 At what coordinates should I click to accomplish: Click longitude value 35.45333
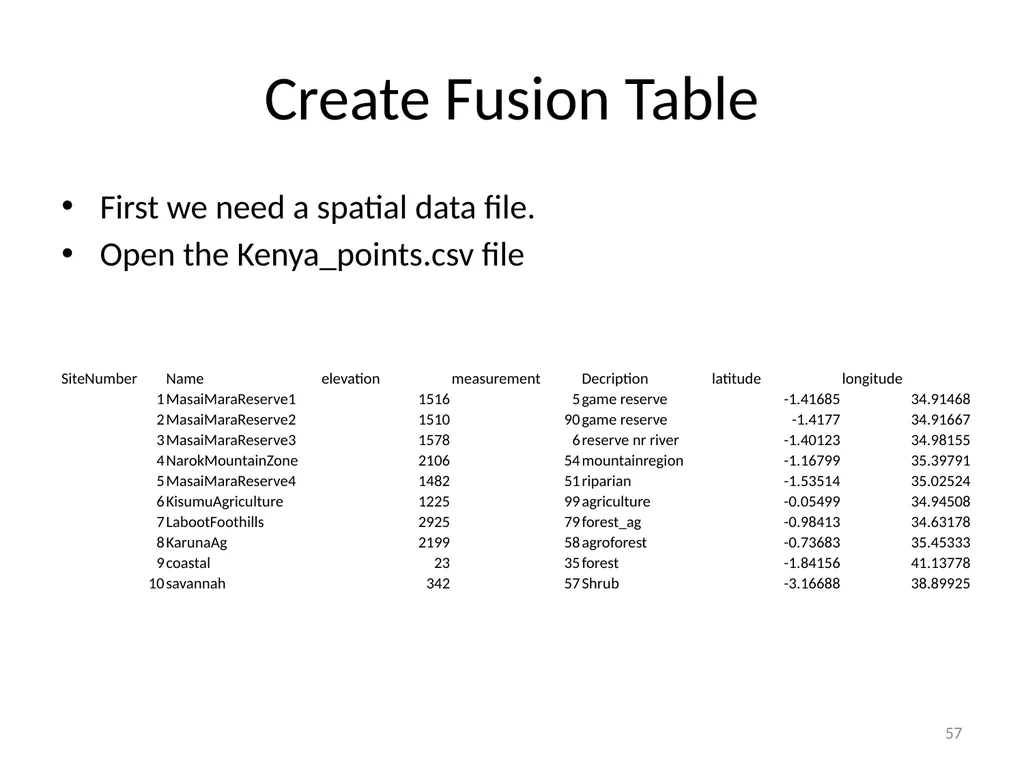[940, 543]
